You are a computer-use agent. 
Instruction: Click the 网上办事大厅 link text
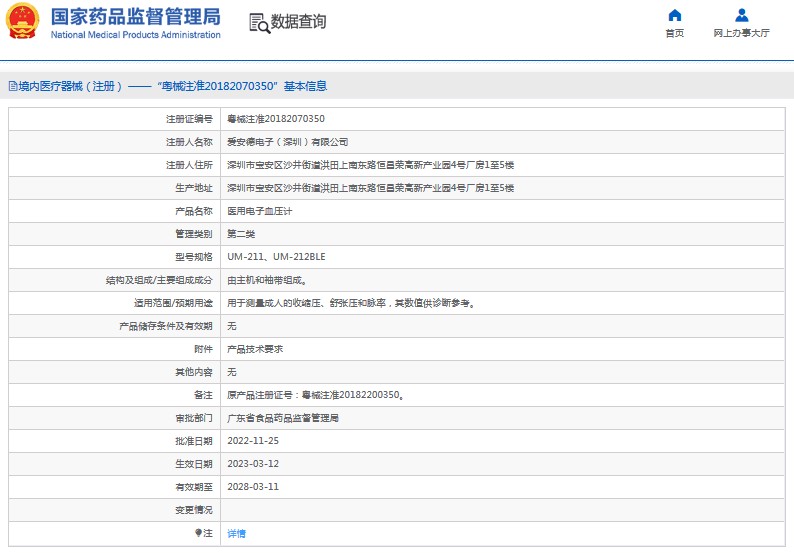point(741,33)
